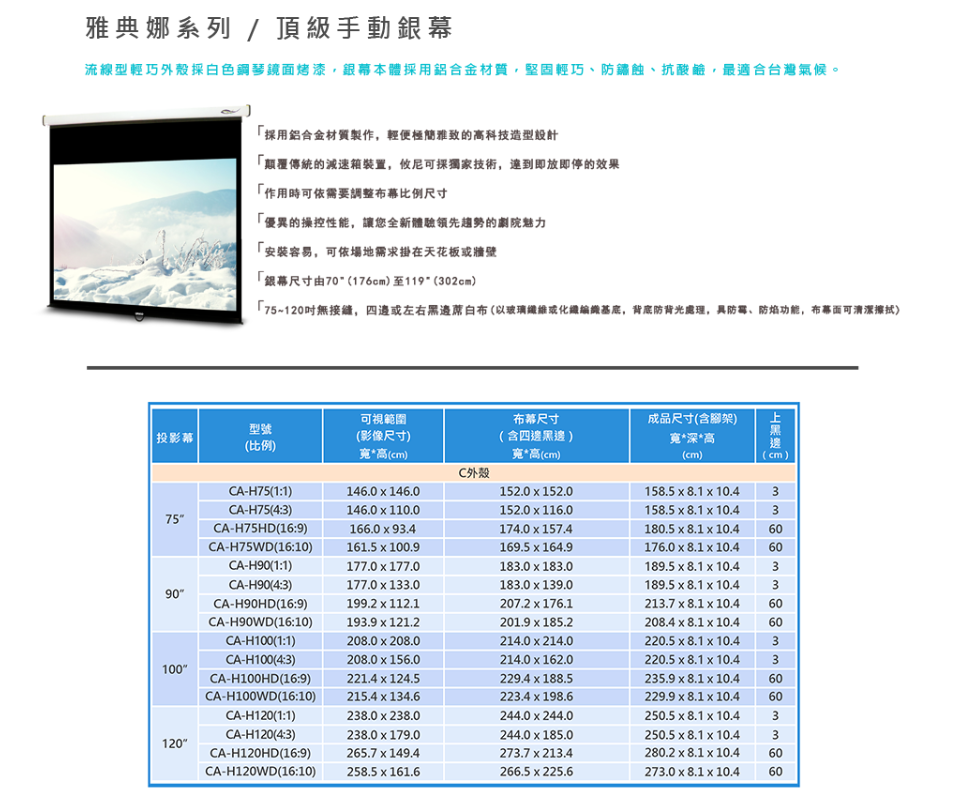Select the feature line 優異的操控性能
The width and height of the screenshot is (980, 795).
point(402,222)
